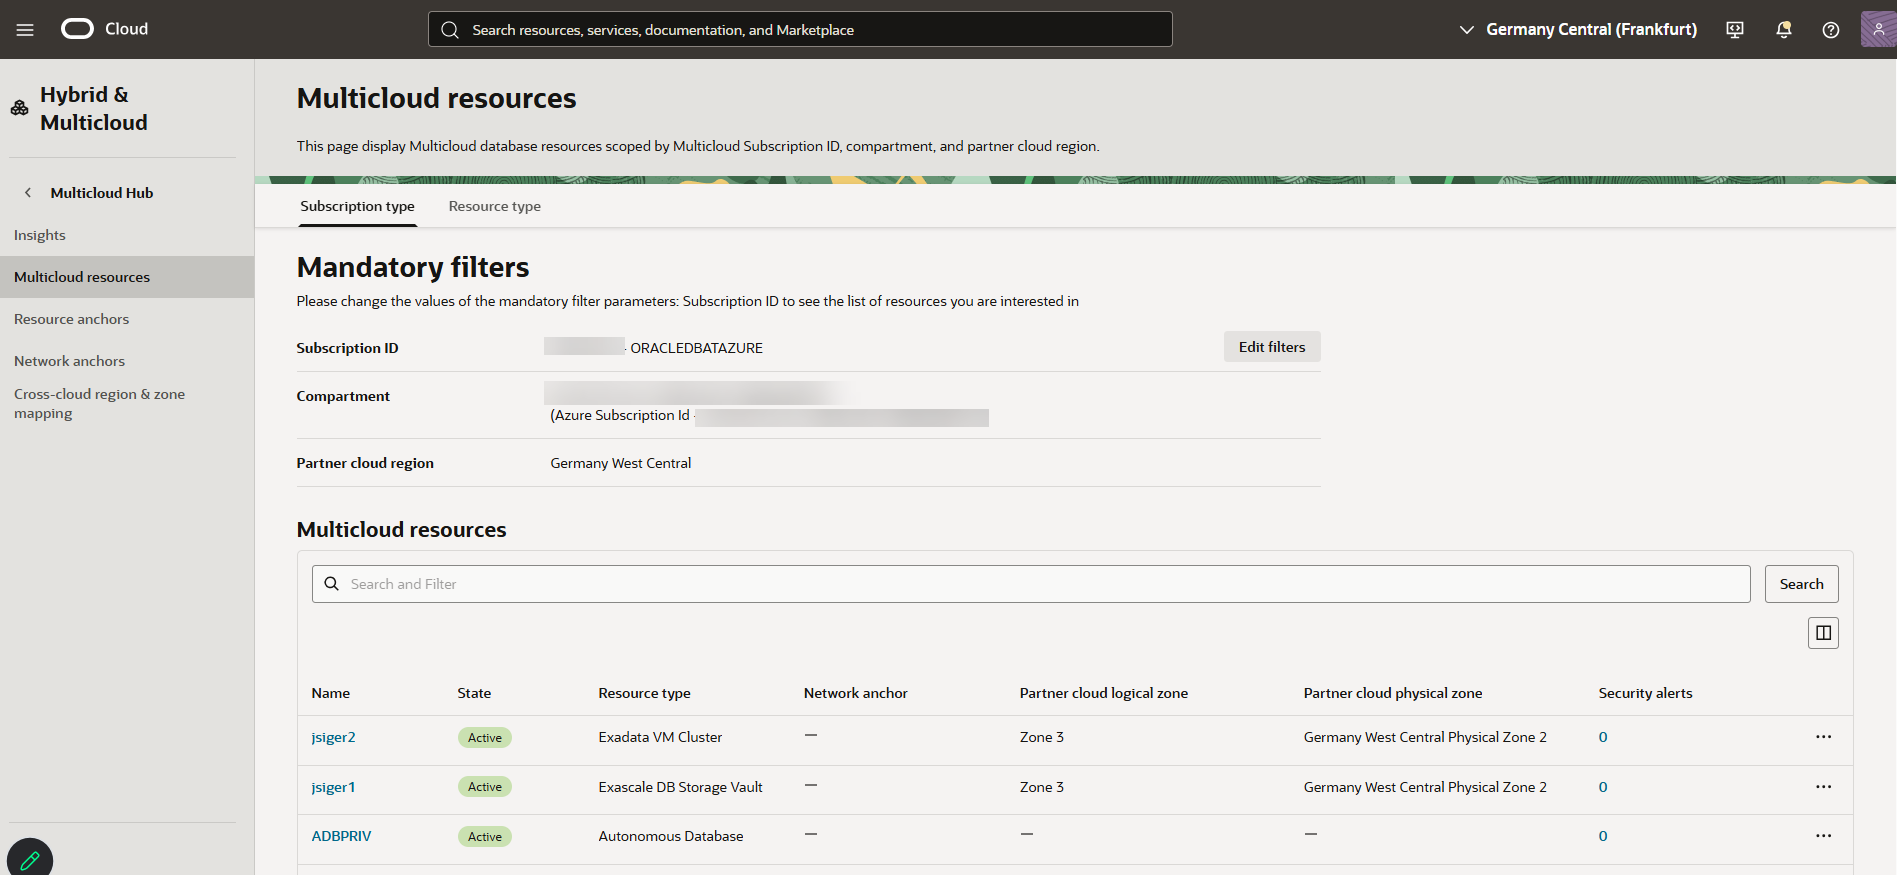Click the Germany West Central region value

(x=621, y=463)
